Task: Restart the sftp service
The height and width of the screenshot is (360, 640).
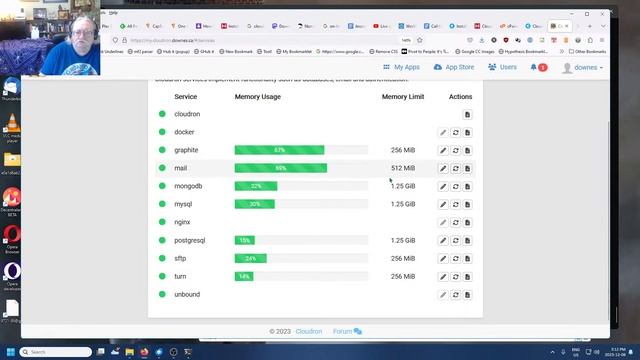Action: (x=456, y=258)
